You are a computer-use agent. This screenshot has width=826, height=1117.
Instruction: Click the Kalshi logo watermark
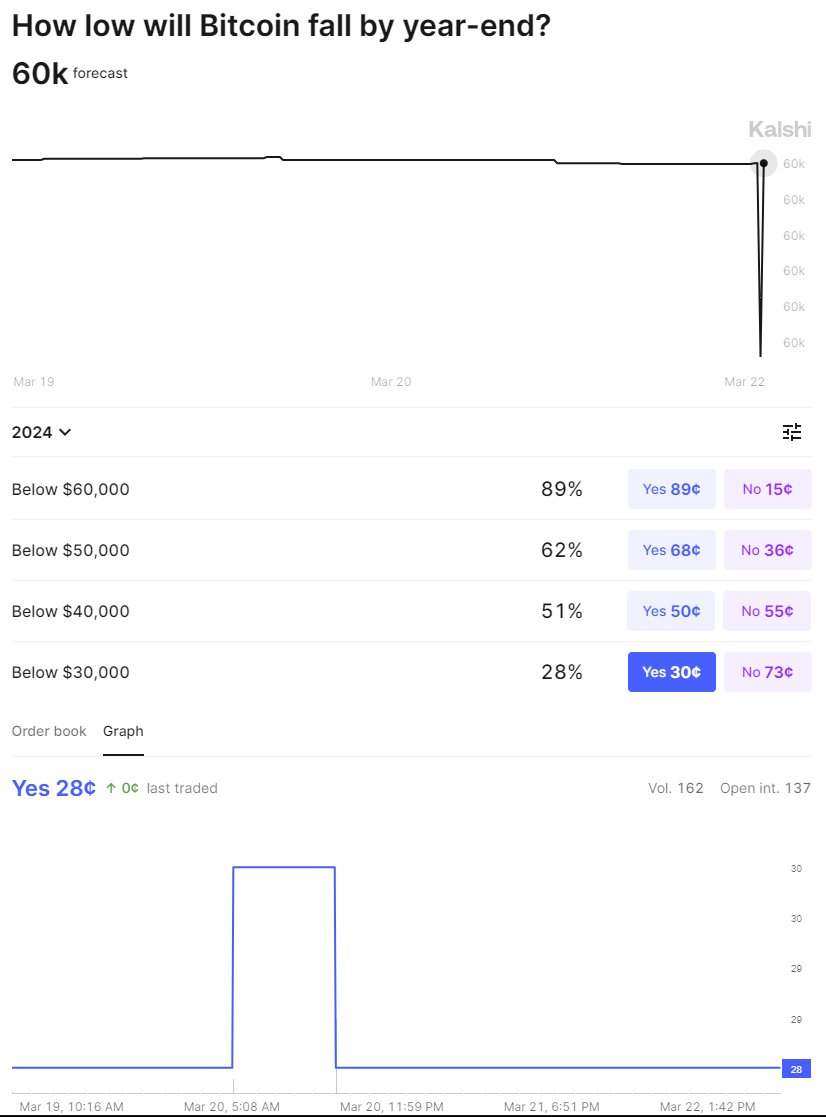(x=780, y=129)
